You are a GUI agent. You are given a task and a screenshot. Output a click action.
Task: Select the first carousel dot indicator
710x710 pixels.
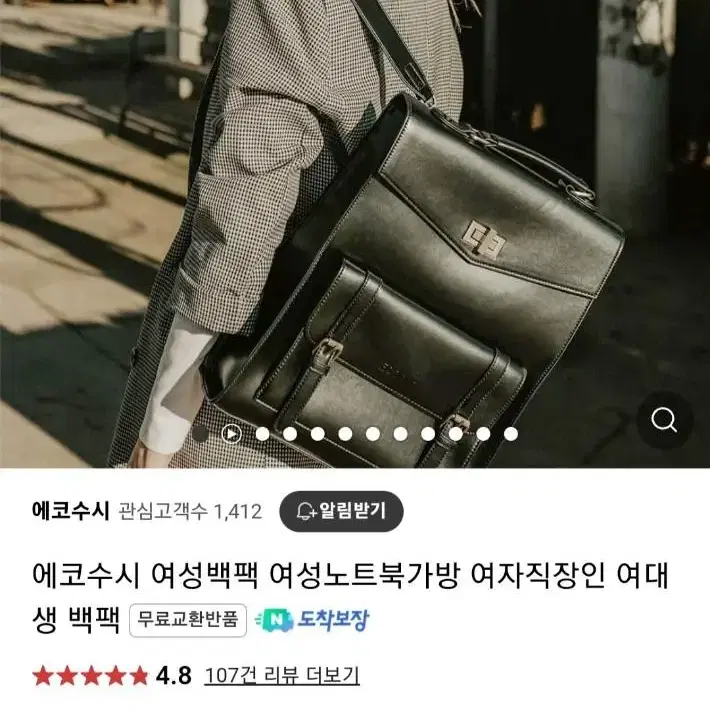201,434
